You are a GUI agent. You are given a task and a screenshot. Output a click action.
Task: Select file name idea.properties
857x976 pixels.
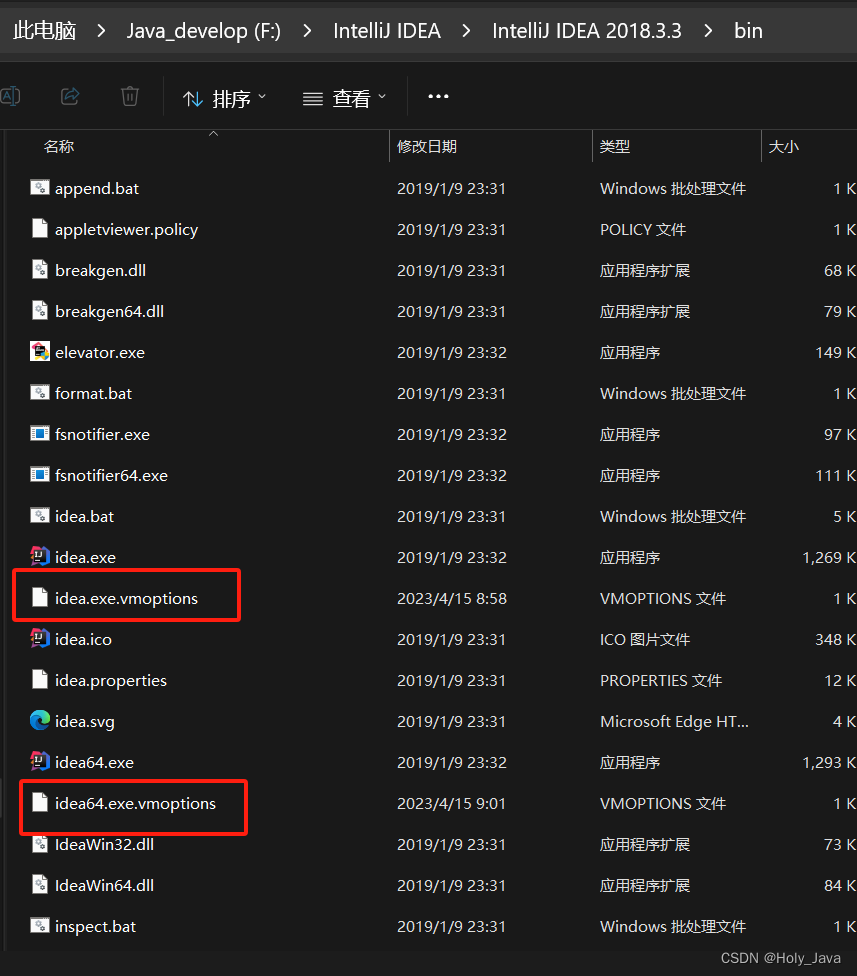pos(111,680)
